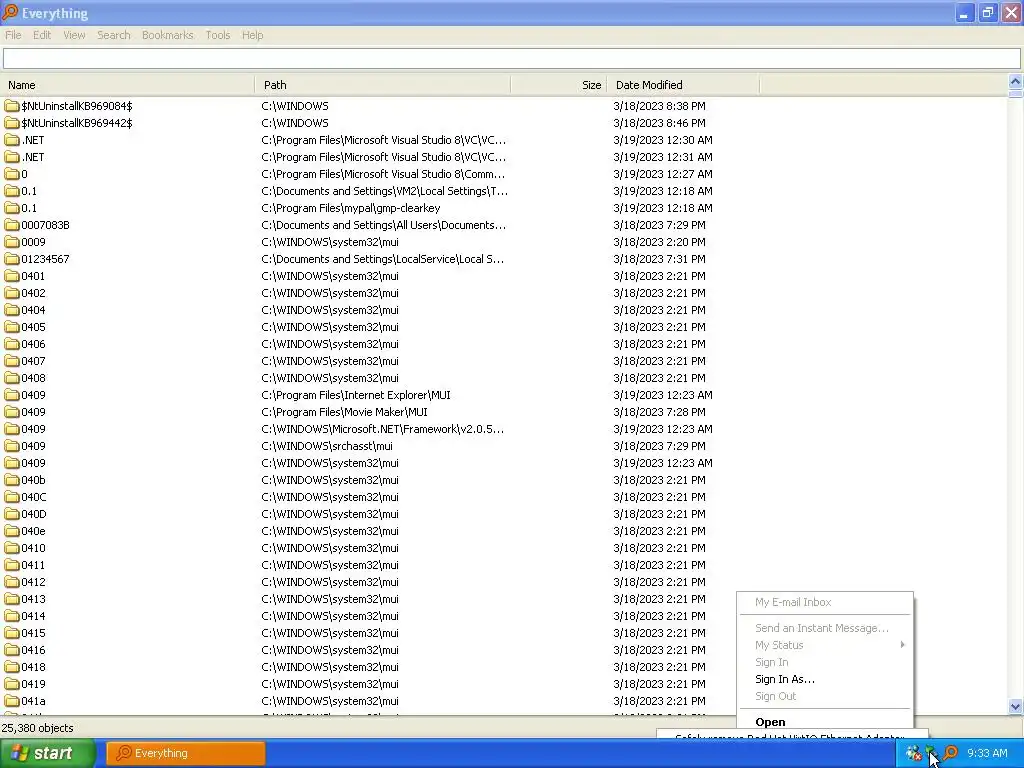Viewport: 1024px width, 768px height.
Task: Open the Search menu
Action: tap(114, 35)
